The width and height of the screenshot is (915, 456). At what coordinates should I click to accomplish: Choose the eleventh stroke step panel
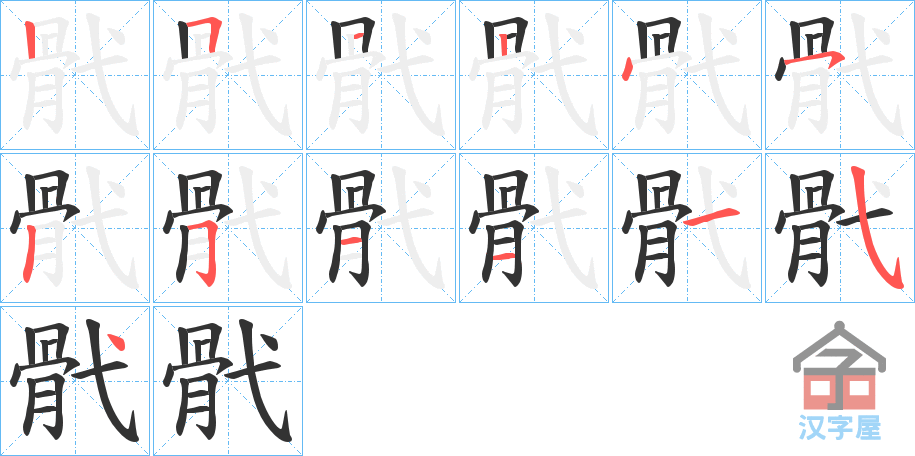(x=687, y=228)
